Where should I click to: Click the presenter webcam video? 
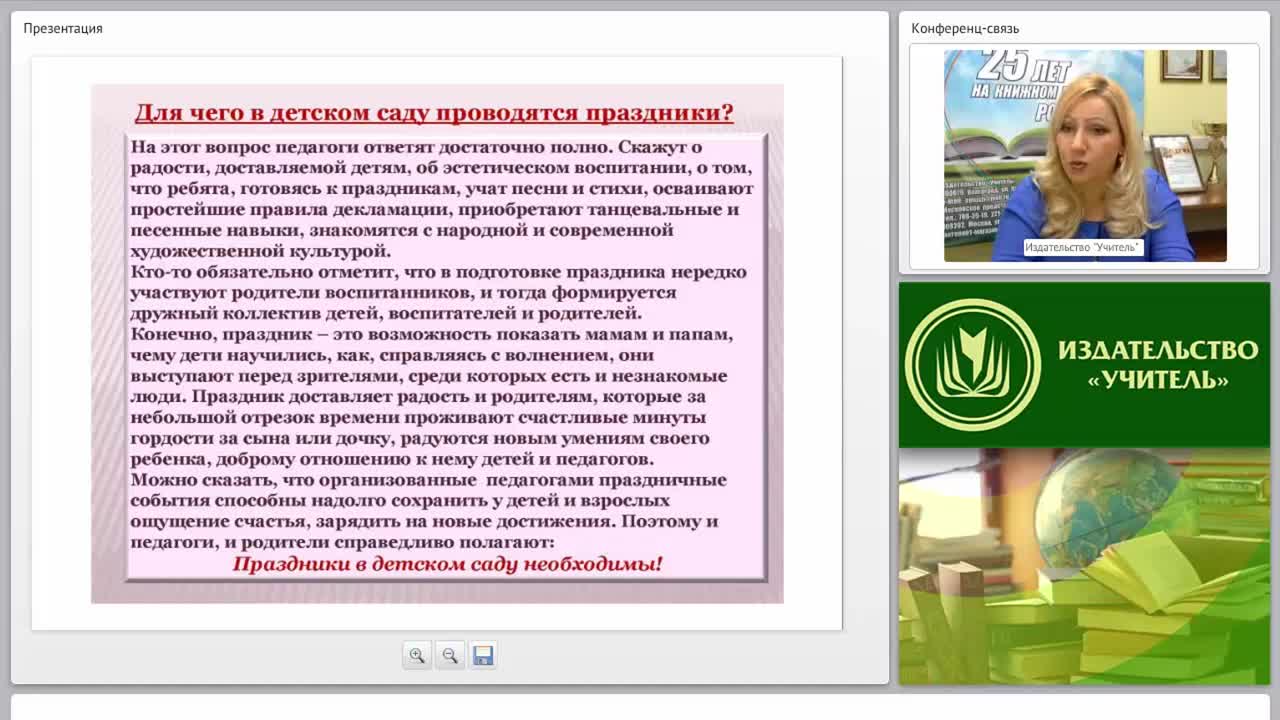(1085, 156)
